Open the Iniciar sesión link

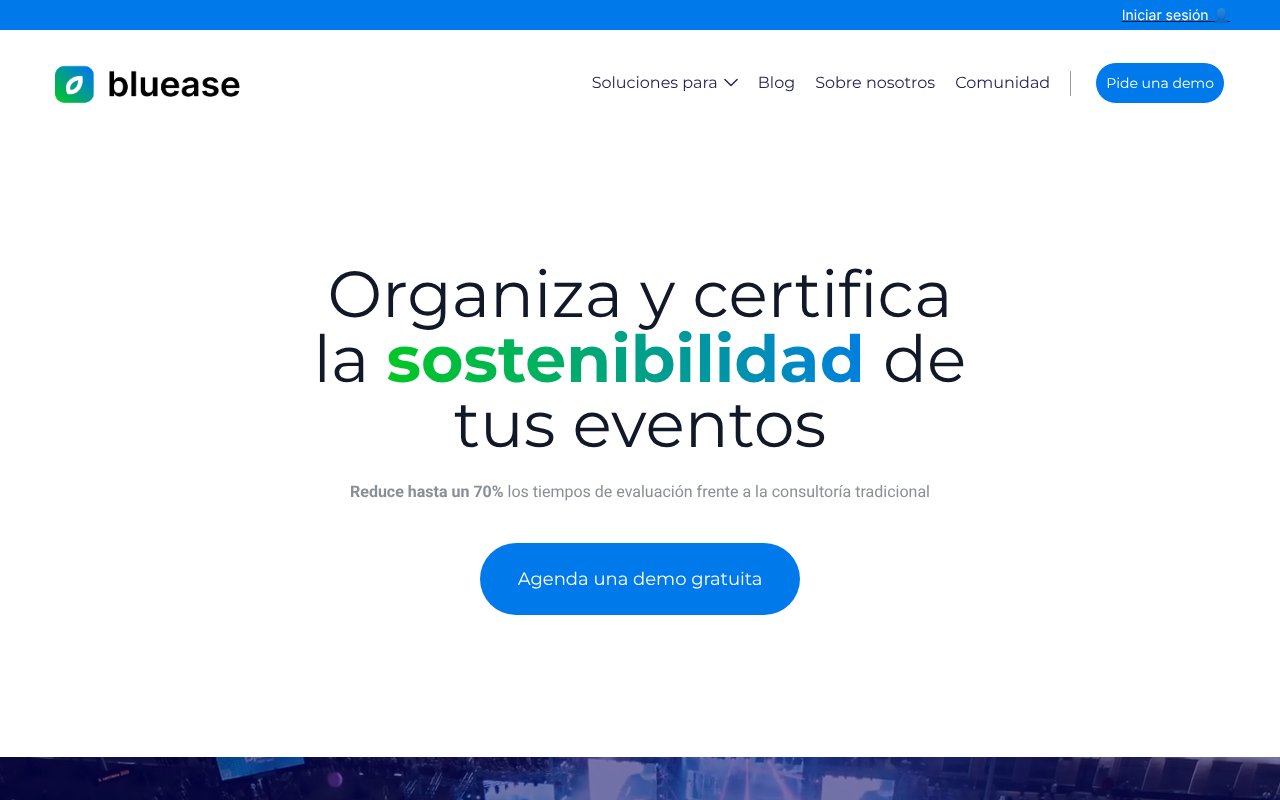click(1164, 14)
